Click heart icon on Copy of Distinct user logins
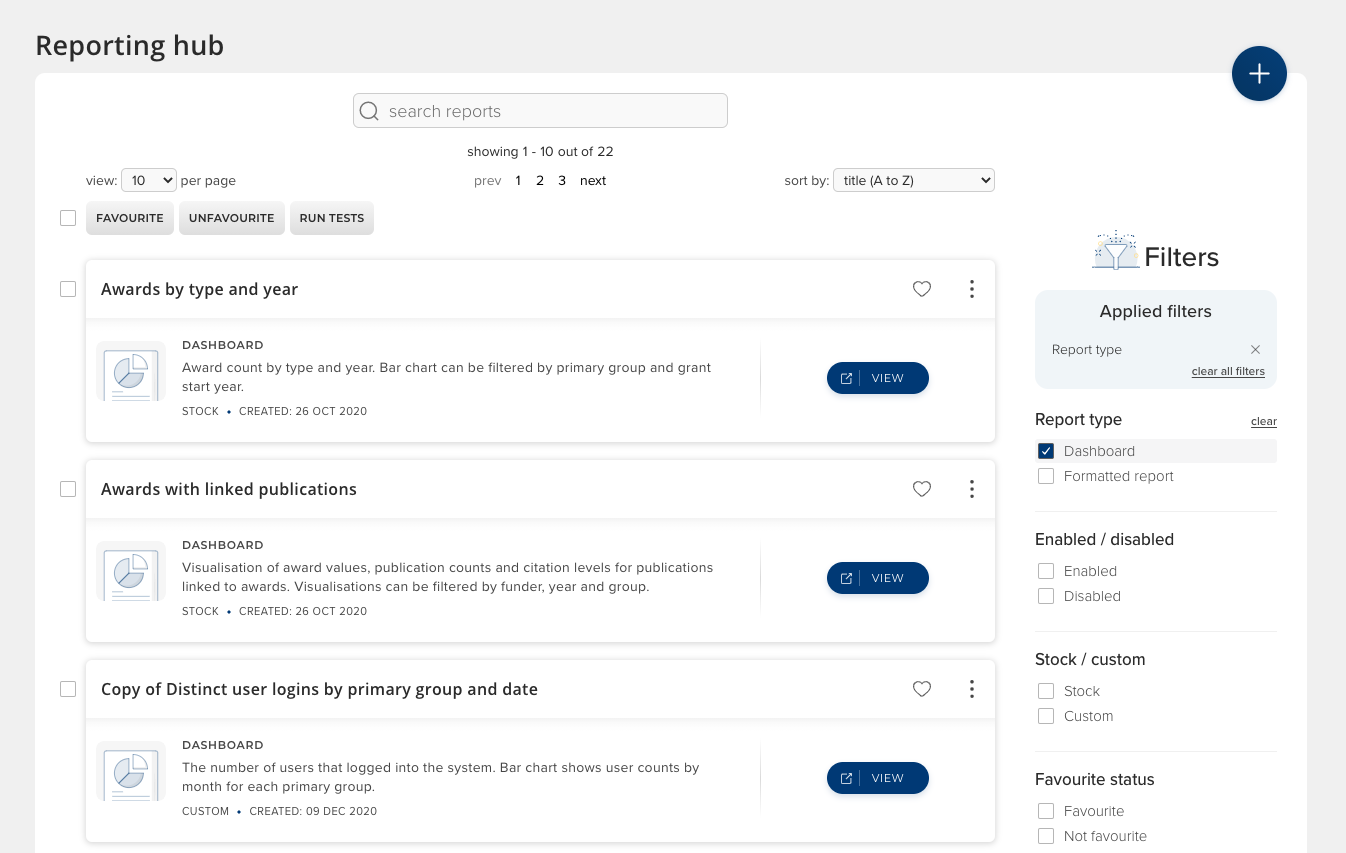Image resolution: width=1346 pixels, height=853 pixels. pyautogui.click(x=922, y=689)
